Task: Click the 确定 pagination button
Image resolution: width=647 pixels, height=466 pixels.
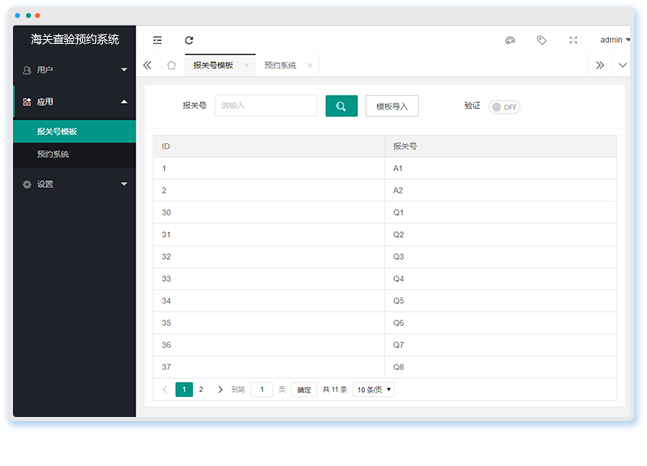Action: coord(304,389)
